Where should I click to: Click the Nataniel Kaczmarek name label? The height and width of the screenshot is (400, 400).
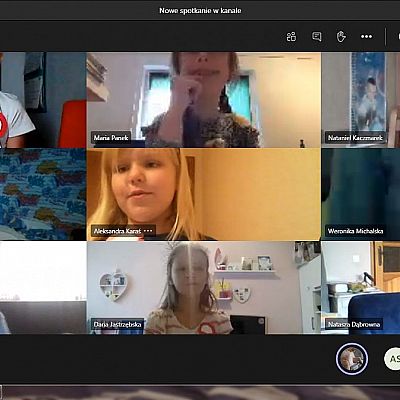355,137
